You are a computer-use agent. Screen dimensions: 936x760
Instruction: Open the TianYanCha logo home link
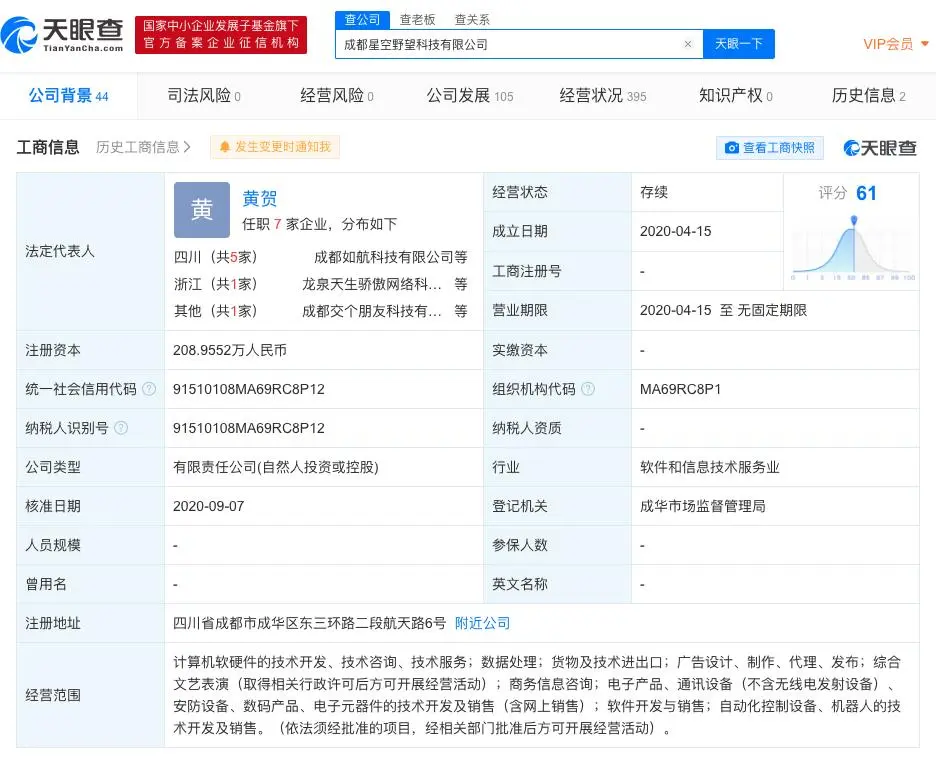coord(62,35)
